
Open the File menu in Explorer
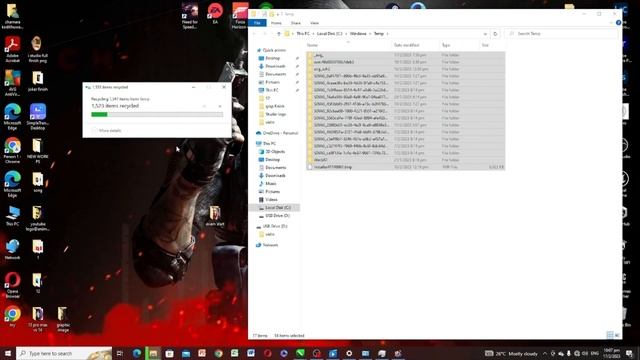click(x=257, y=23)
